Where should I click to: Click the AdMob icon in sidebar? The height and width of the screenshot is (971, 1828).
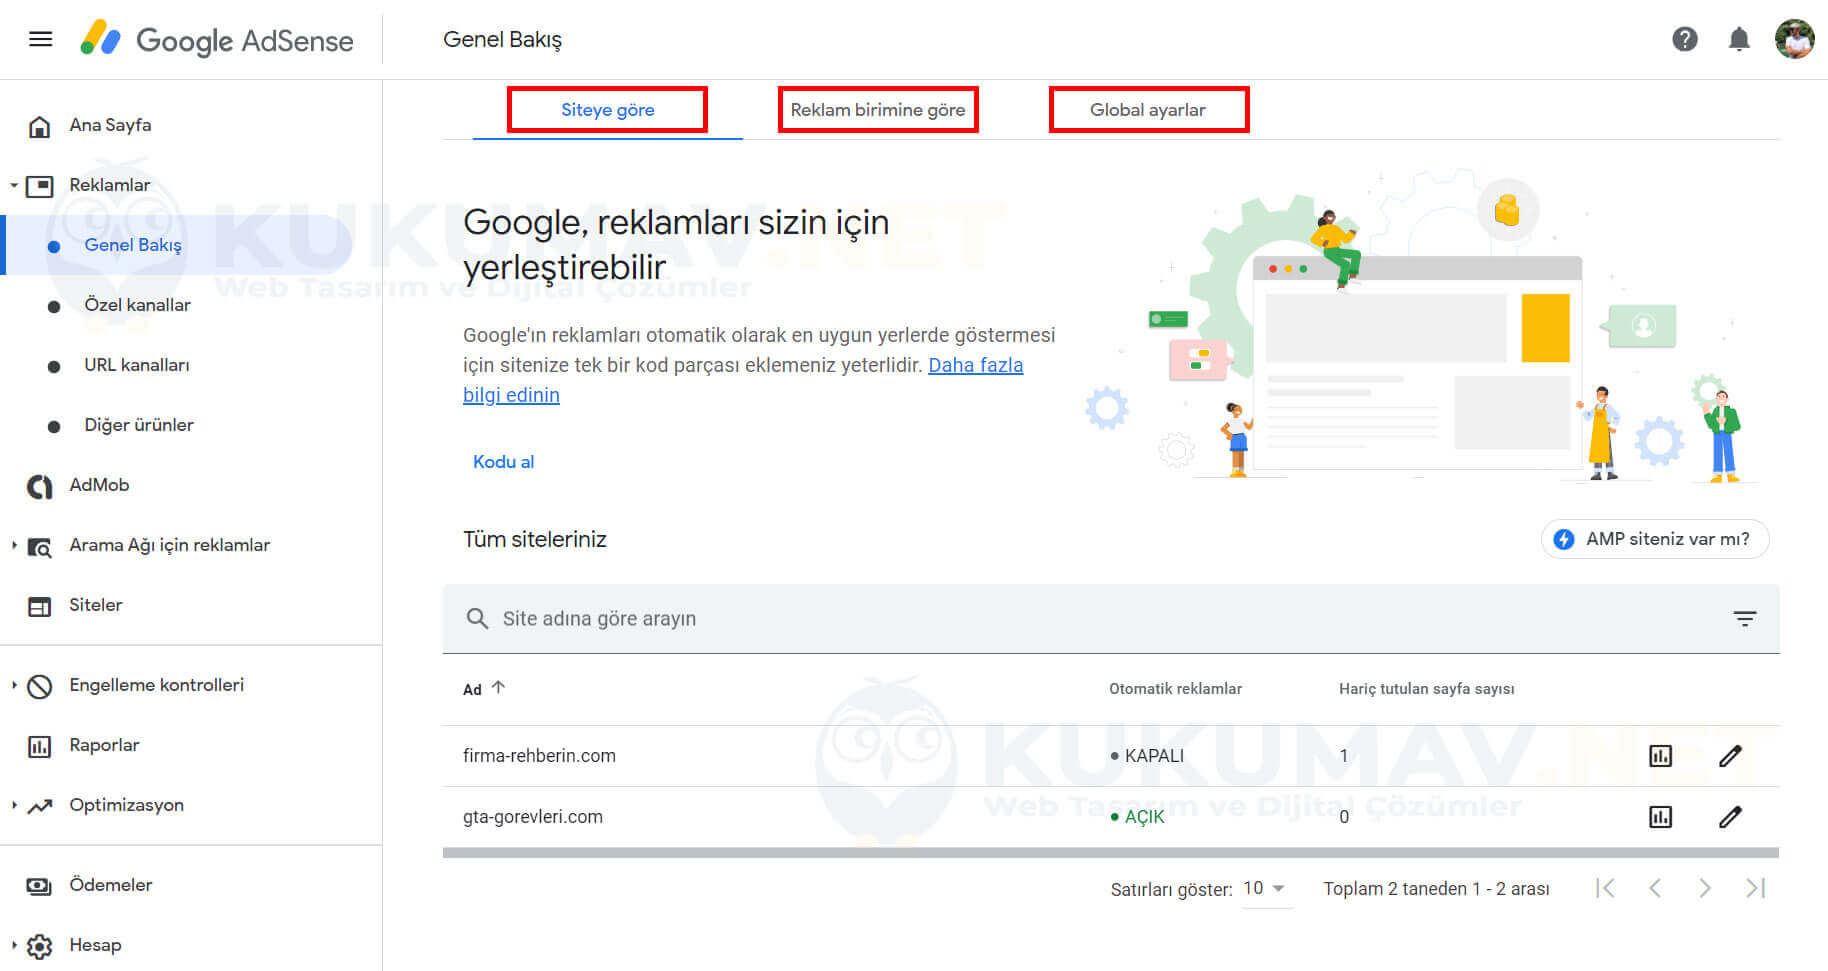[39, 486]
